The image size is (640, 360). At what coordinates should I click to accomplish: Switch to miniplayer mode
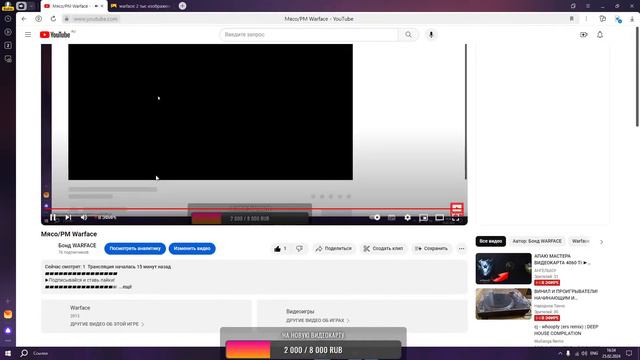click(424, 218)
